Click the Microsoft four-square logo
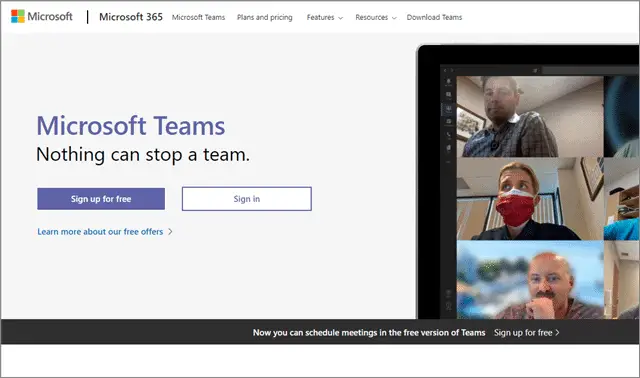This screenshot has width=640, height=378. pyautogui.click(x=18, y=16)
